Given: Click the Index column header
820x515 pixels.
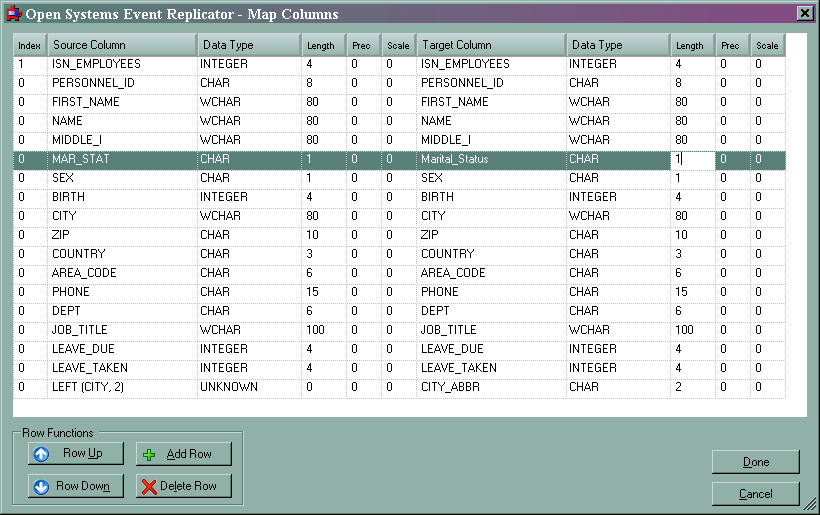Looking at the screenshot, I should click(30, 45).
